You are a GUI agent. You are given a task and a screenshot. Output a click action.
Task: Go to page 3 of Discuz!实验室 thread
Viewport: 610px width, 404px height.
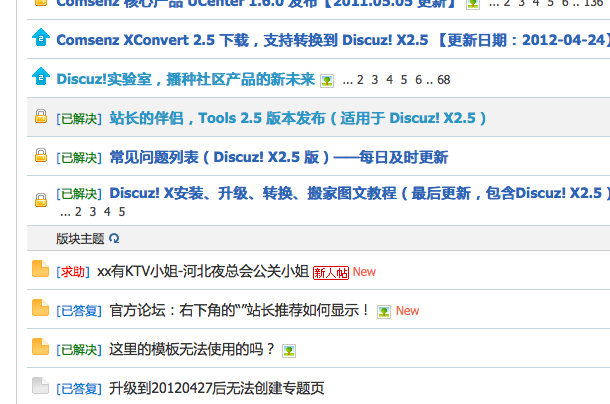[x=375, y=80]
